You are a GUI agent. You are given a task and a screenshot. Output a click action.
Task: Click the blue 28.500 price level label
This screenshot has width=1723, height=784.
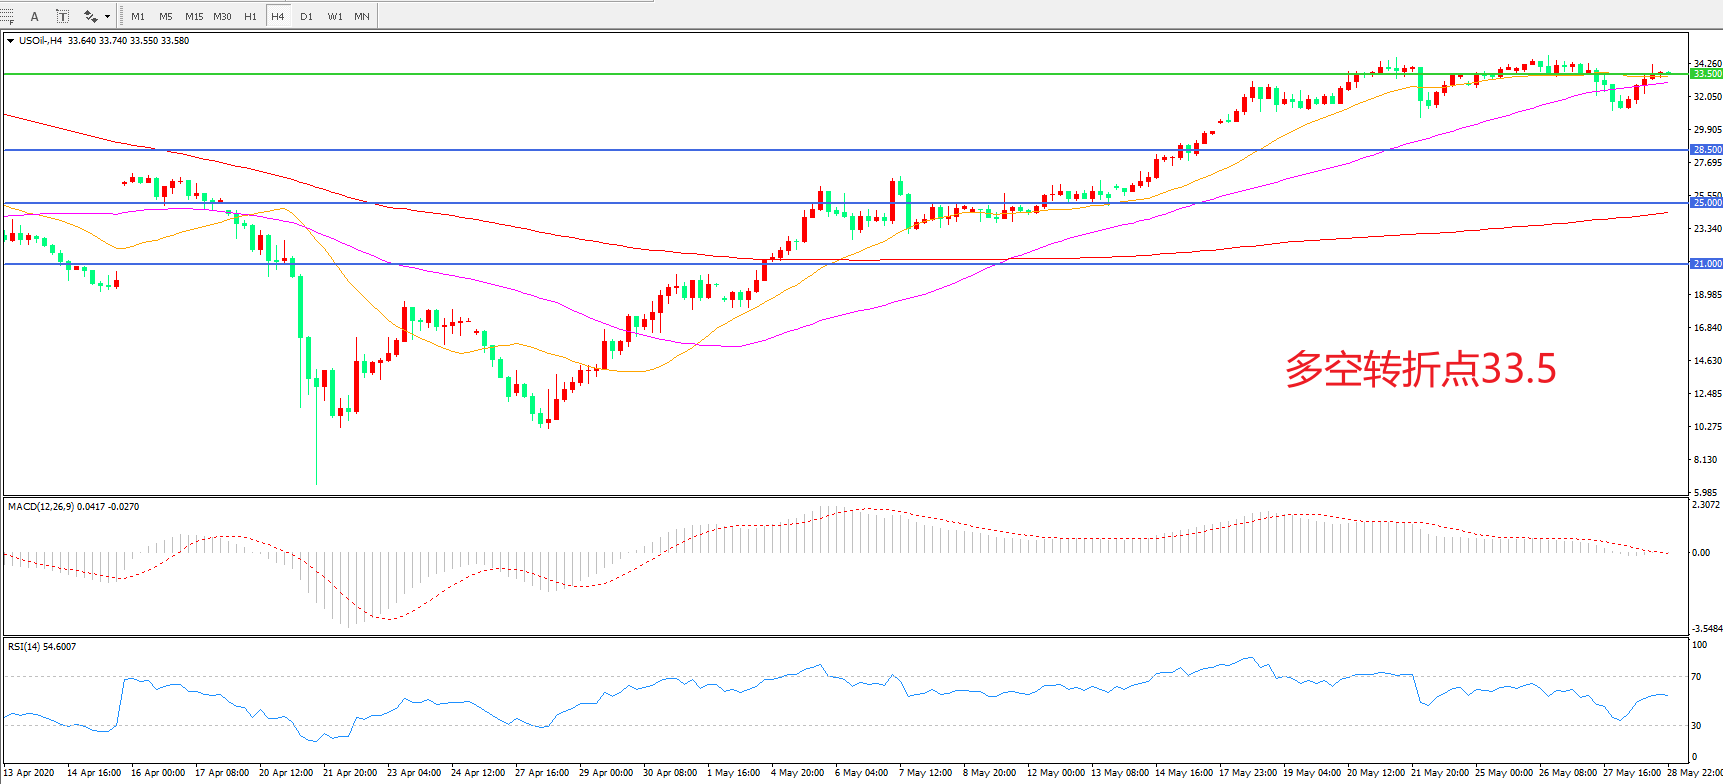(x=1706, y=150)
